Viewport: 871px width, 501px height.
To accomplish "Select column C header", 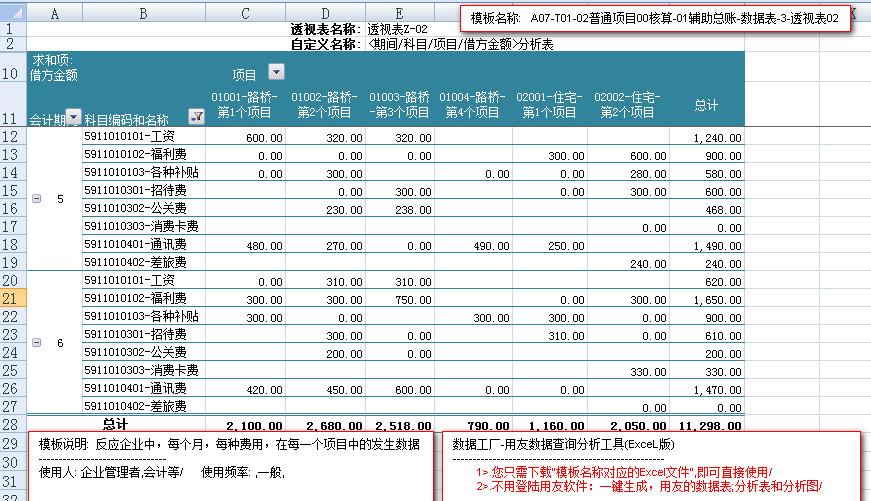I will click(245, 12).
